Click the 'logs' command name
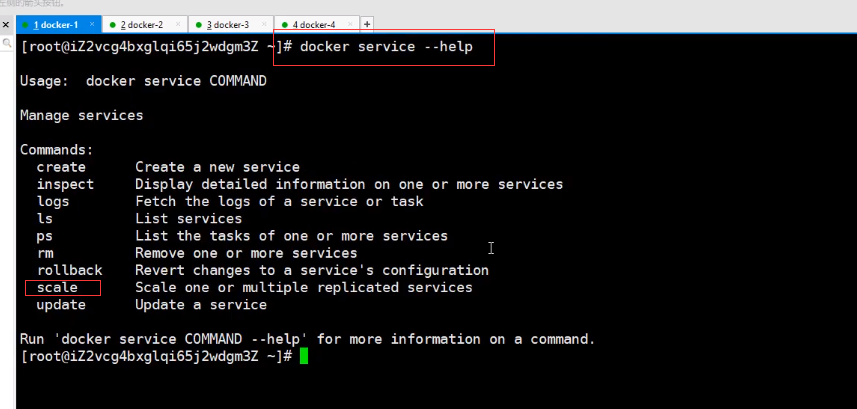This screenshot has height=409, width=857. point(53,201)
